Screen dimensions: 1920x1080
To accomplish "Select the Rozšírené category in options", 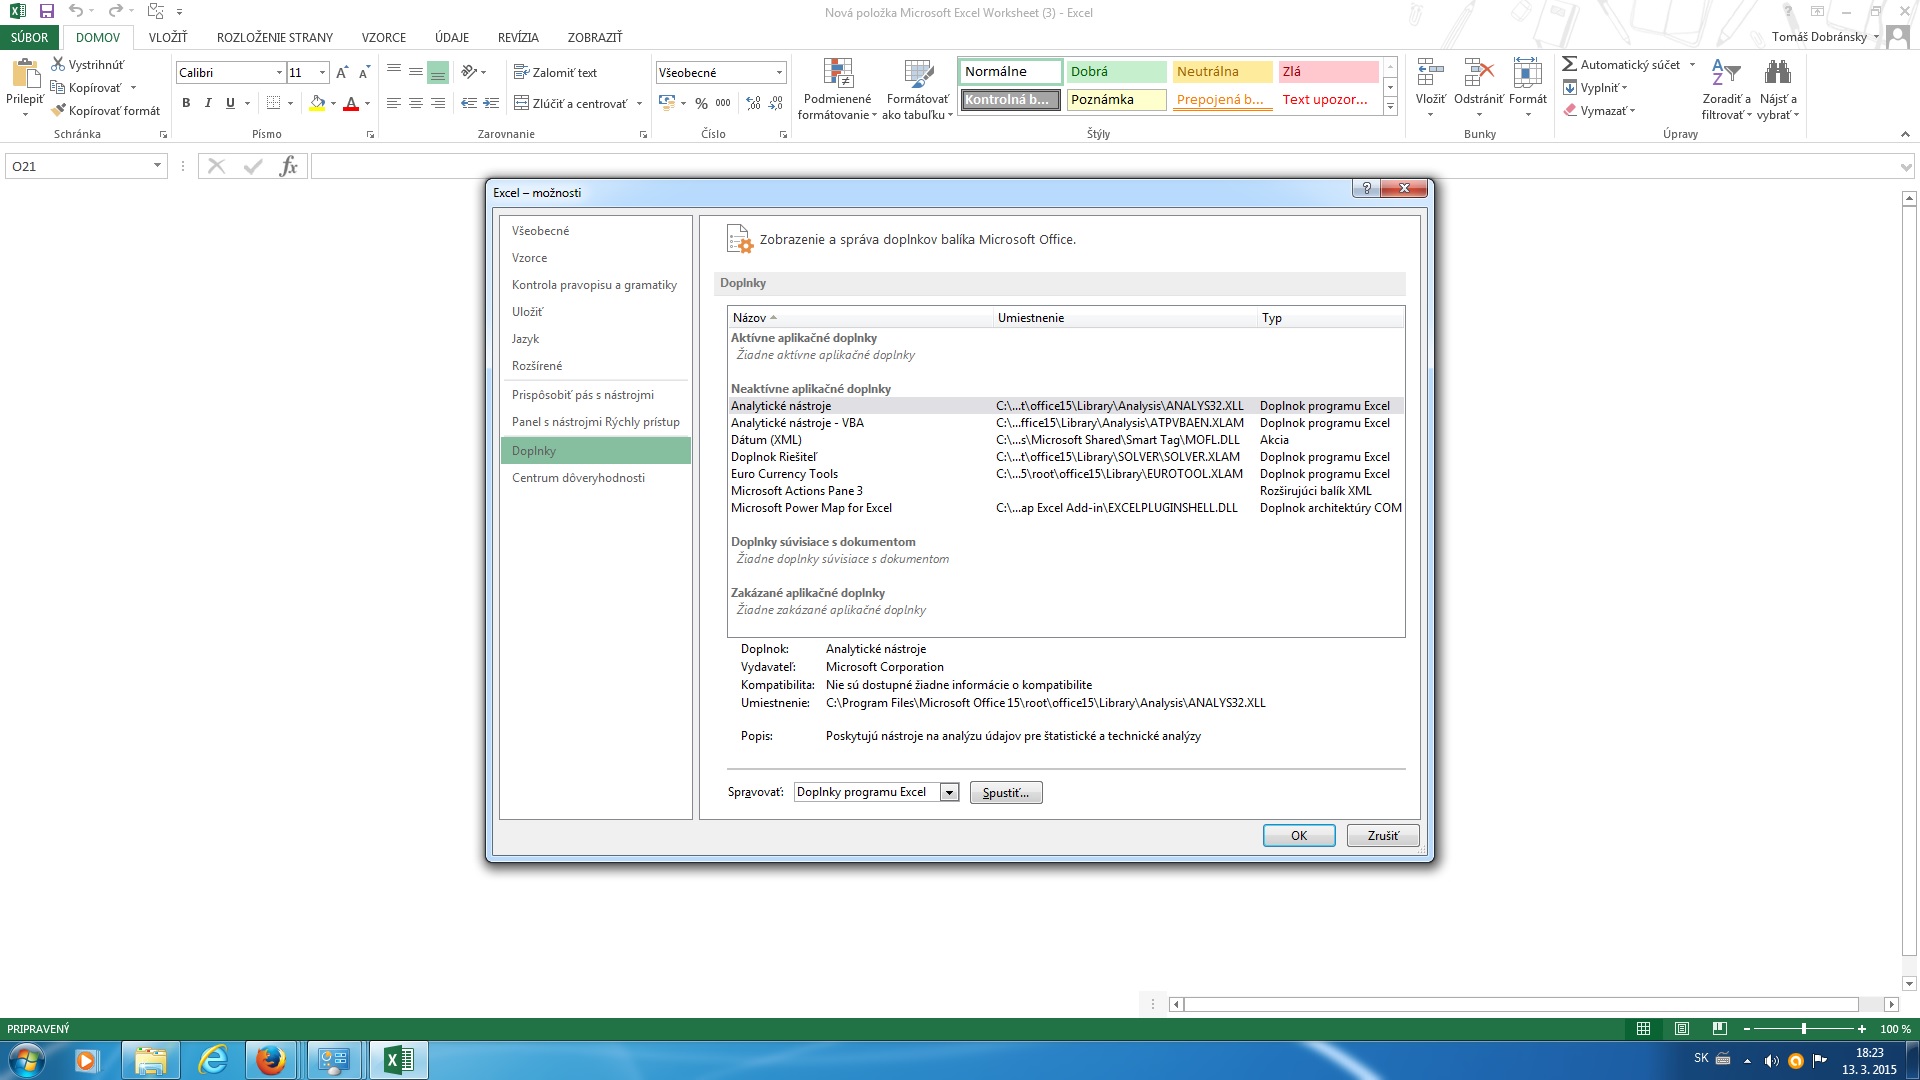I will click(x=595, y=366).
